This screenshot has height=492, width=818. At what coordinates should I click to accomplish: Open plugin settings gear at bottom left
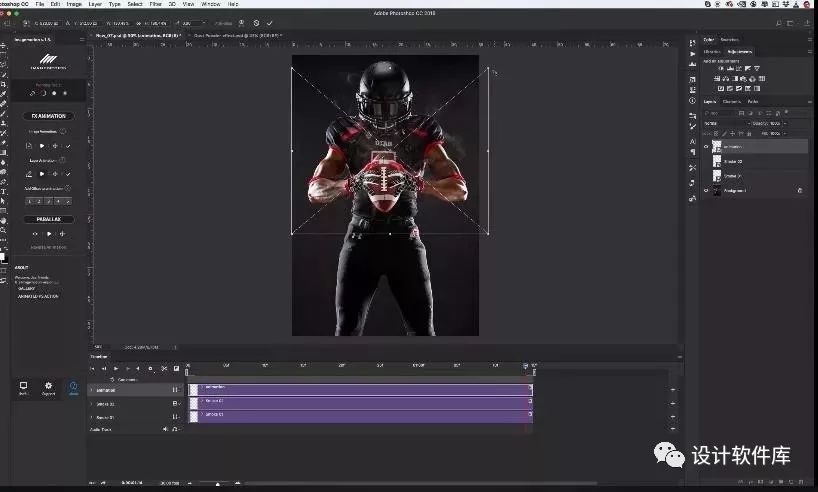(48, 388)
